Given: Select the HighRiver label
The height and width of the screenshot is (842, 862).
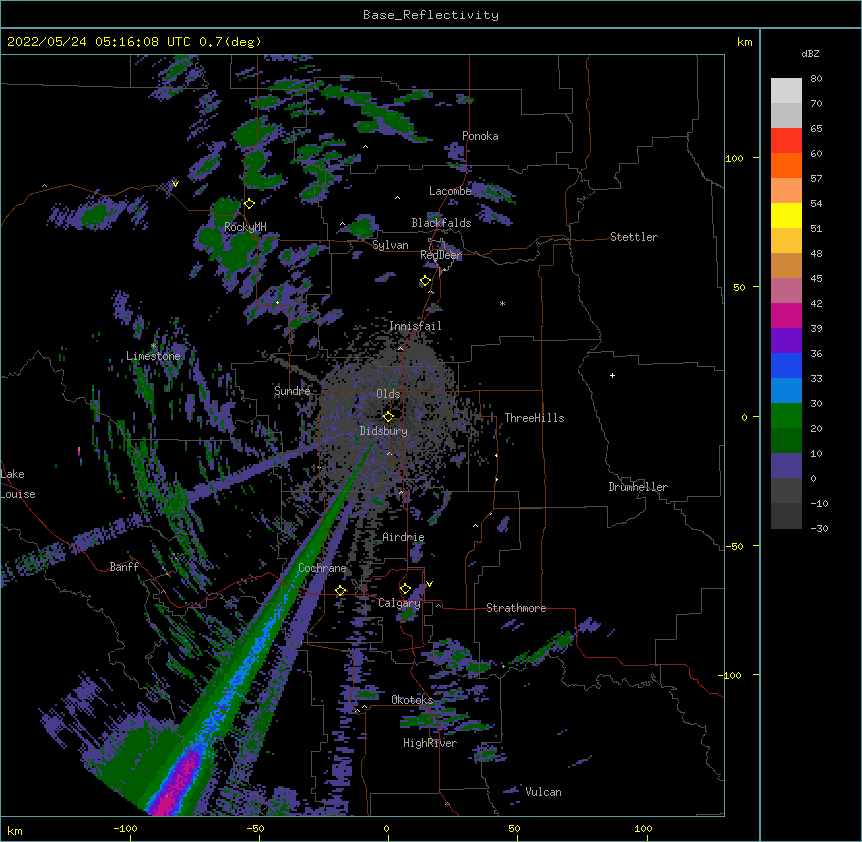Looking at the screenshot, I should tap(430, 743).
